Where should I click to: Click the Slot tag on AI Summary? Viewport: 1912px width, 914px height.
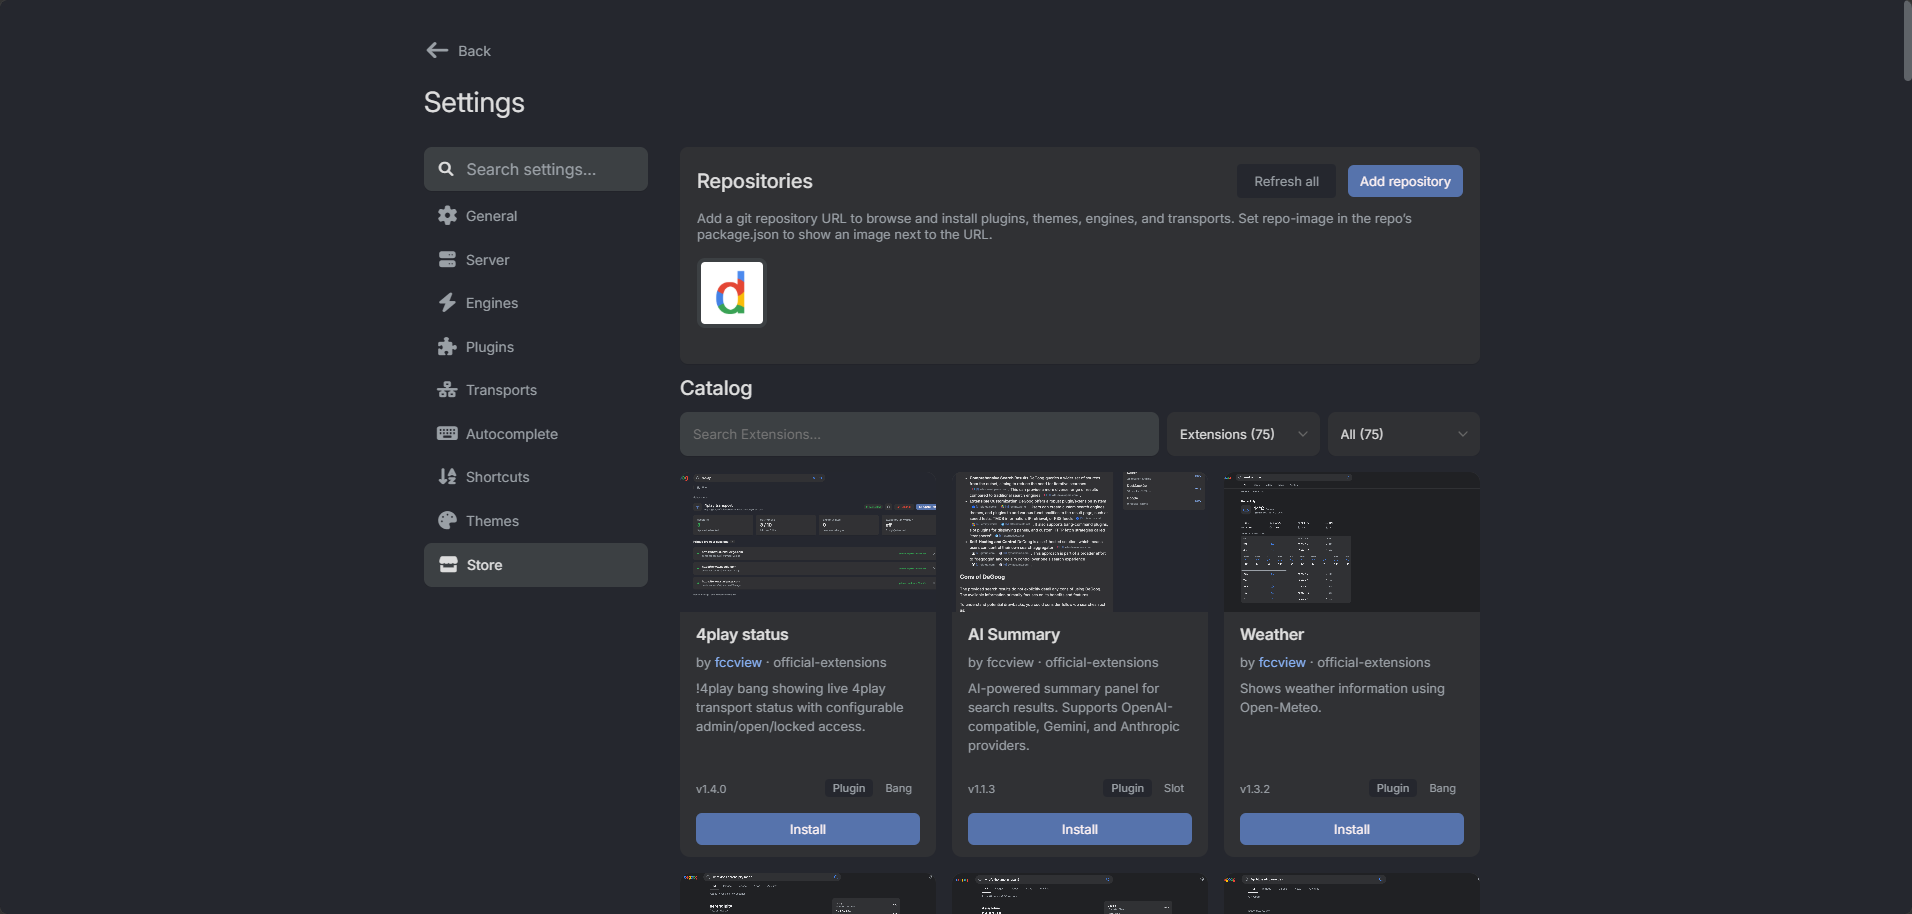(x=1174, y=788)
